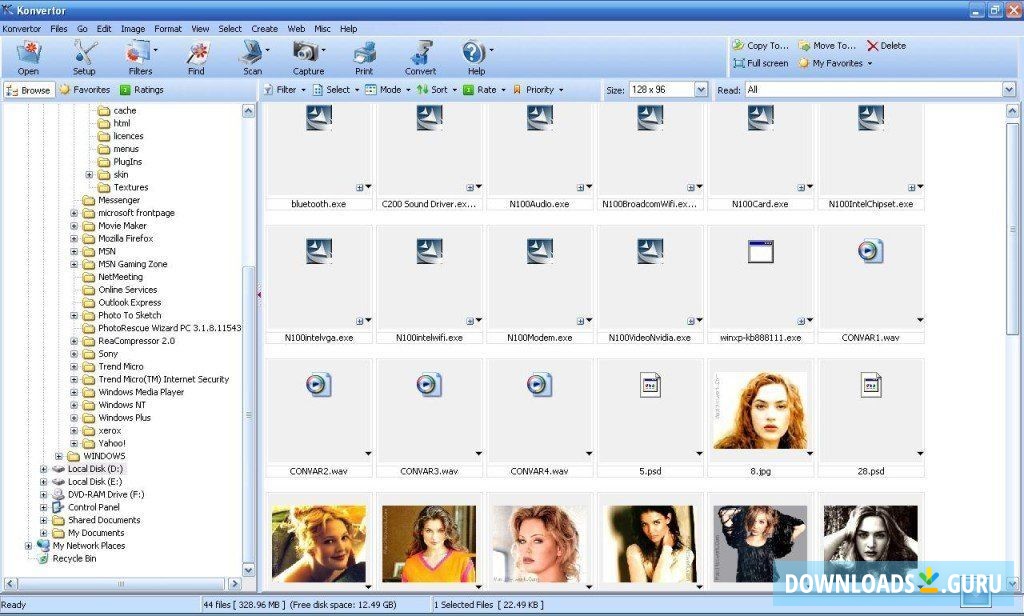
Task: Select the winxp-kb888111.exe window icon
Action: pos(761,251)
